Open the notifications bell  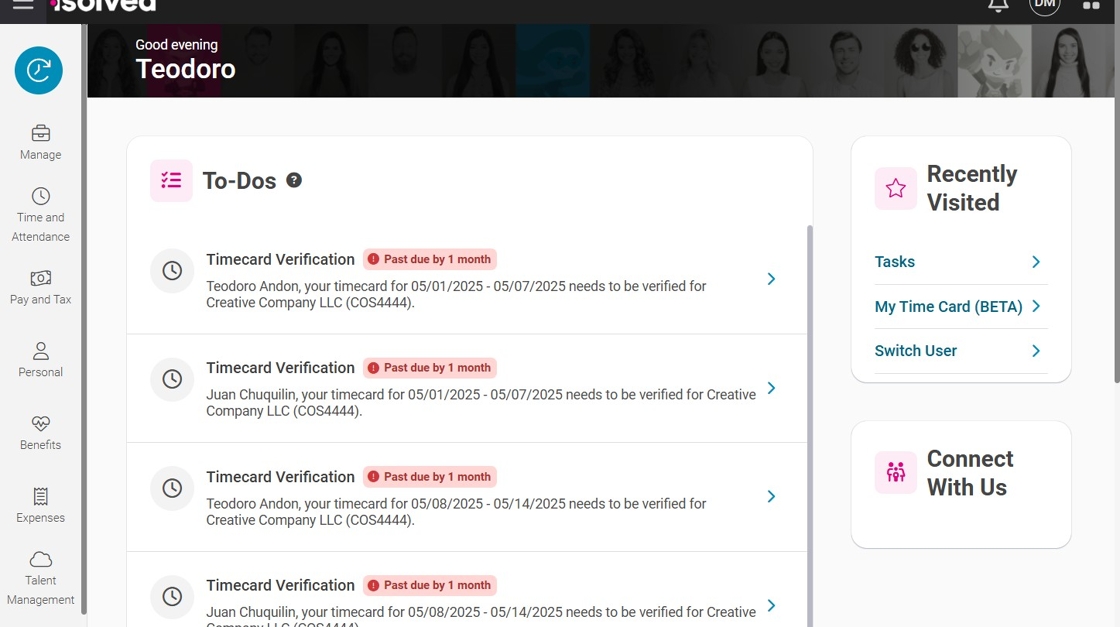pyautogui.click(x=998, y=5)
